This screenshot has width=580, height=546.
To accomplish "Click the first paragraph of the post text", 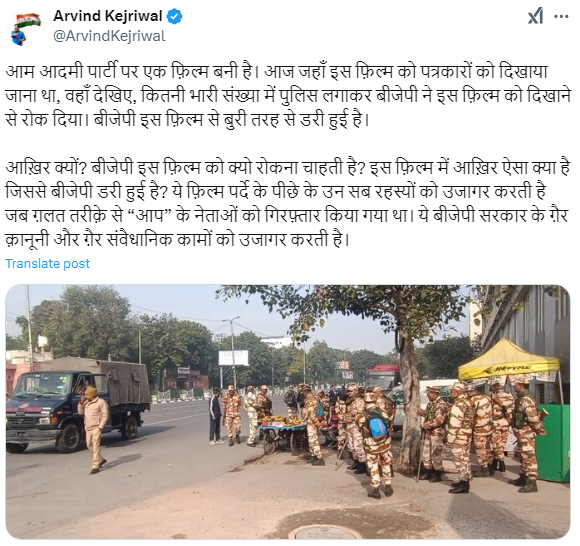I will [287, 95].
